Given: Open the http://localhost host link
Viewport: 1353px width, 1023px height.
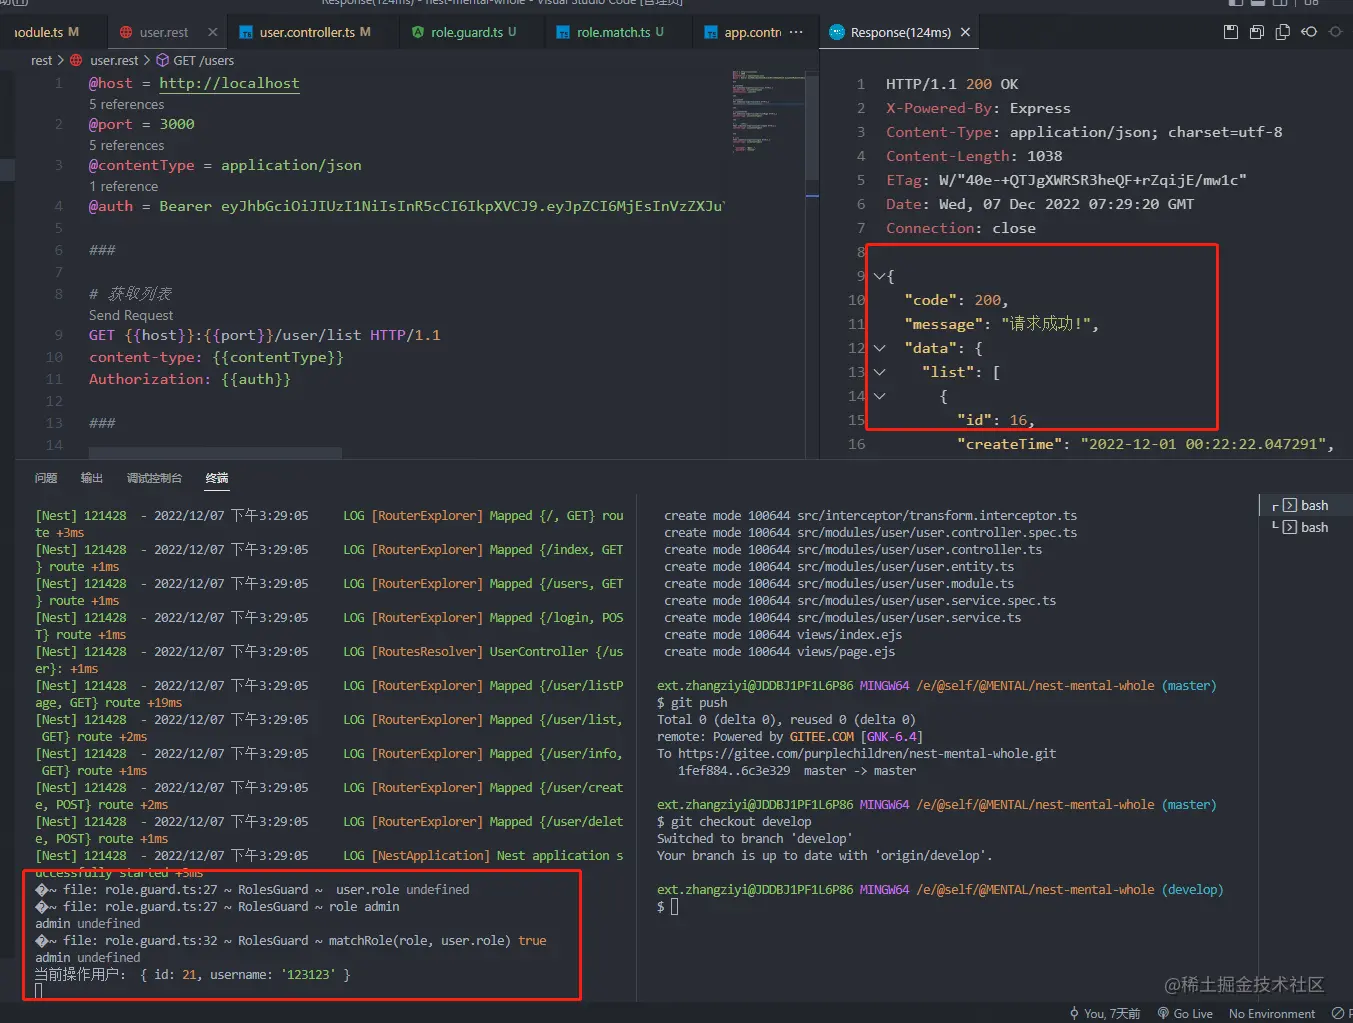Looking at the screenshot, I should click(229, 83).
